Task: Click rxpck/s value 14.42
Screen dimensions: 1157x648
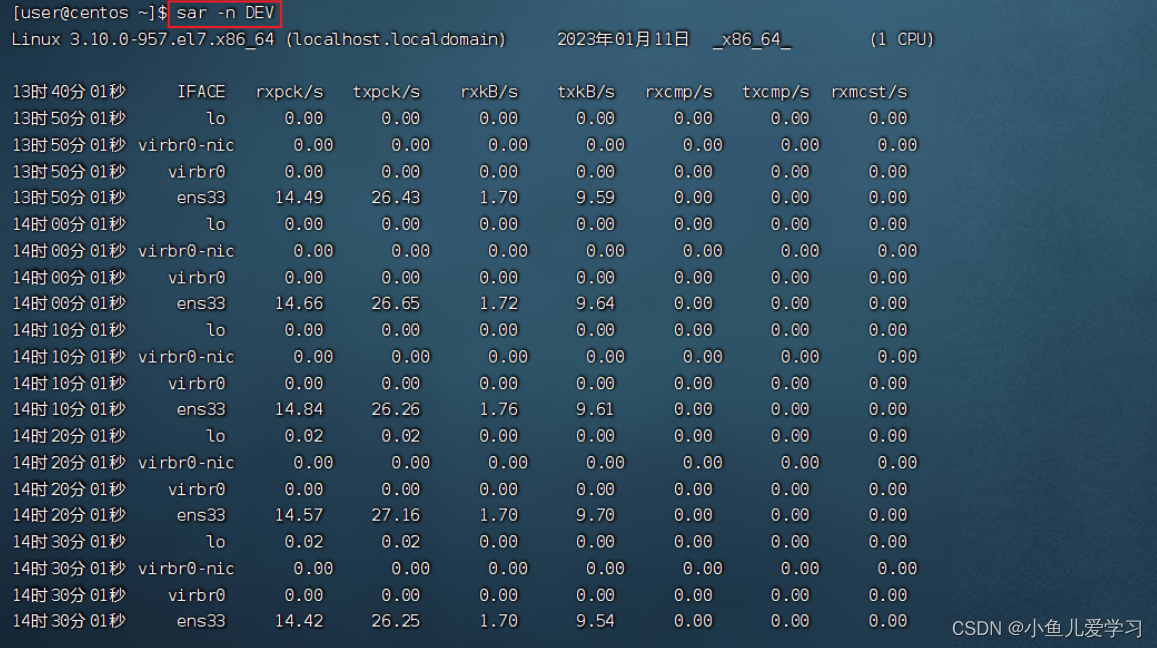Action: tap(299, 621)
